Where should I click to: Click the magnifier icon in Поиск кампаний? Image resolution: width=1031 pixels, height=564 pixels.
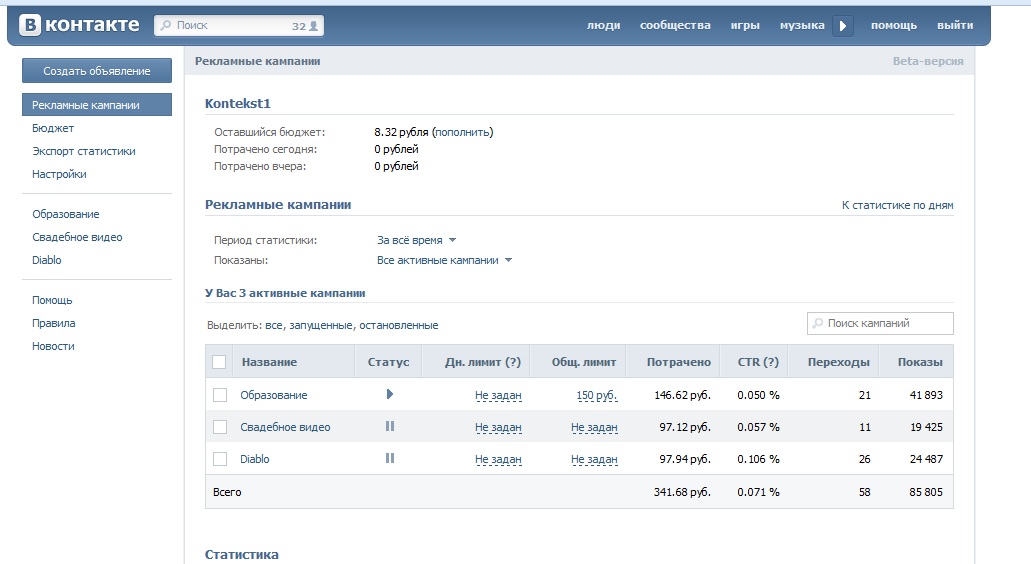coord(817,323)
